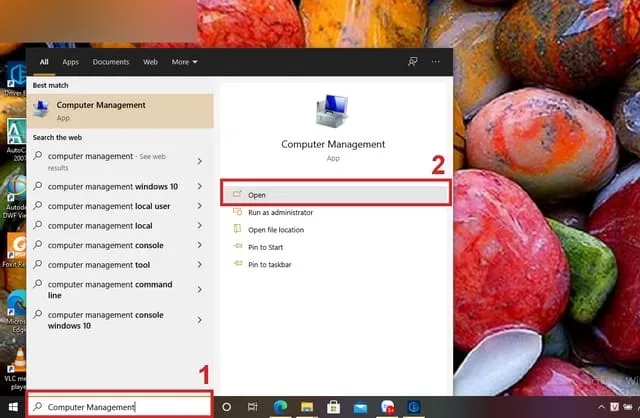Viewport: 640px width, 418px height.
Task: Expand 'computer management console' suggestion arrow
Action: tap(200, 245)
